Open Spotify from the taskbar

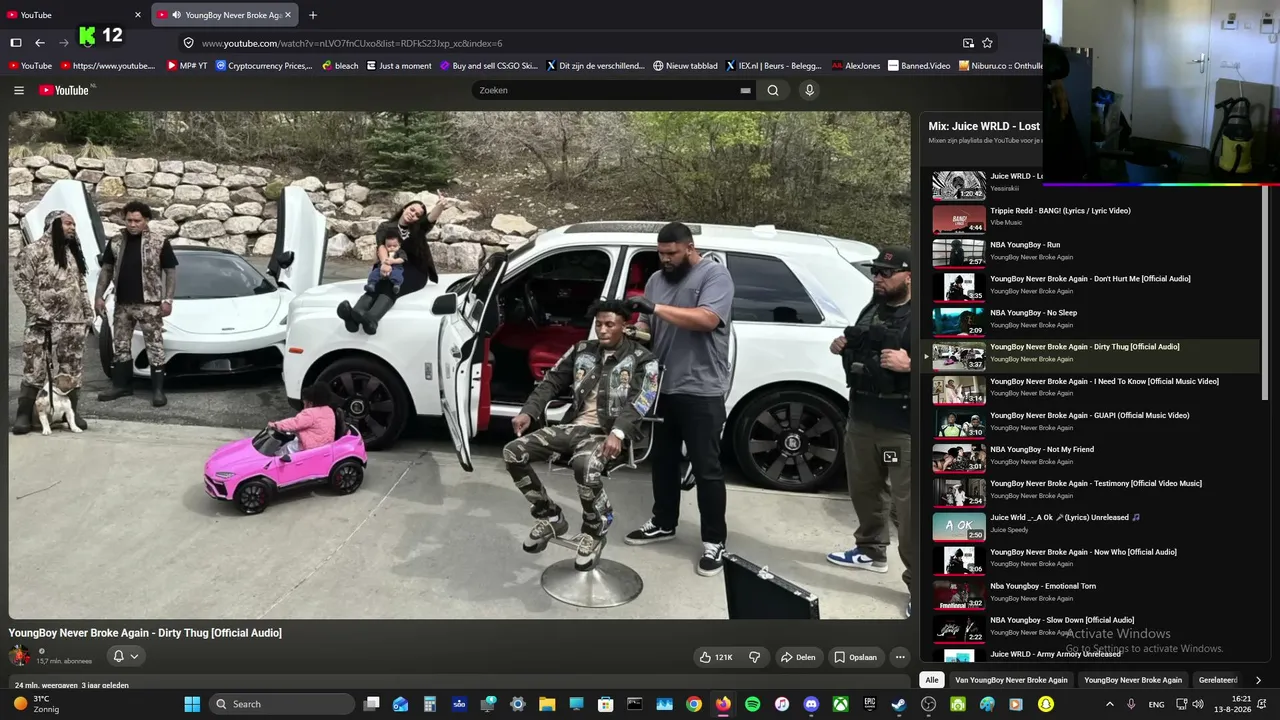(x=752, y=704)
